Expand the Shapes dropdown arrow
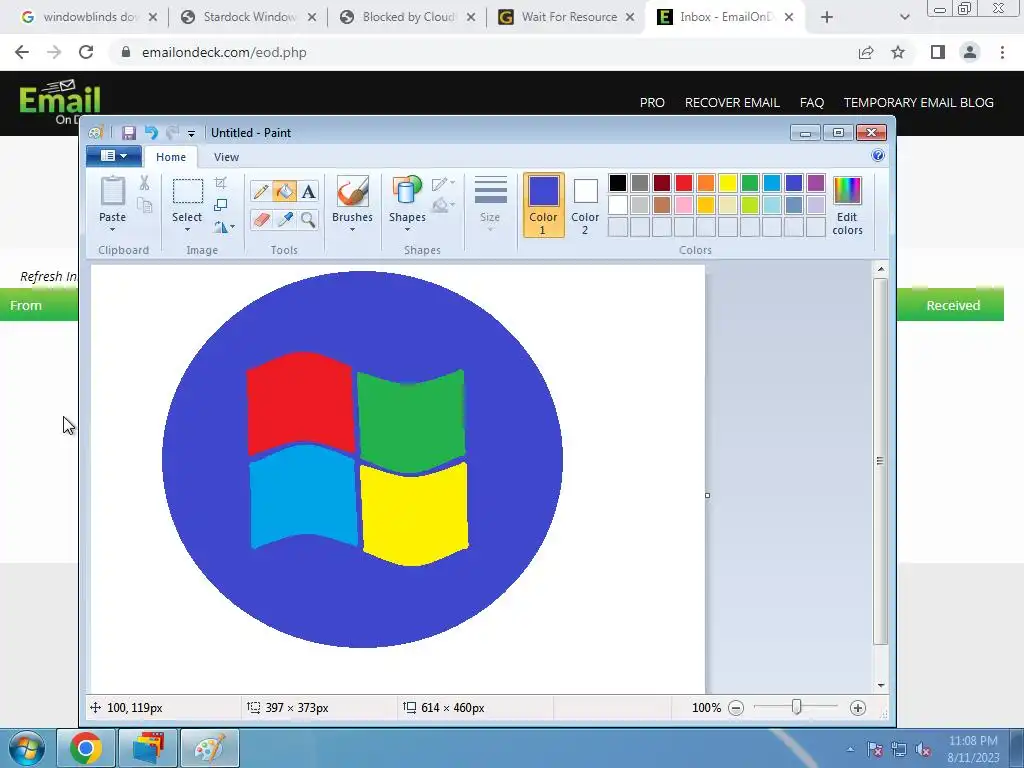Image resolution: width=1024 pixels, height=768 pixels. [x=407, y=229]
